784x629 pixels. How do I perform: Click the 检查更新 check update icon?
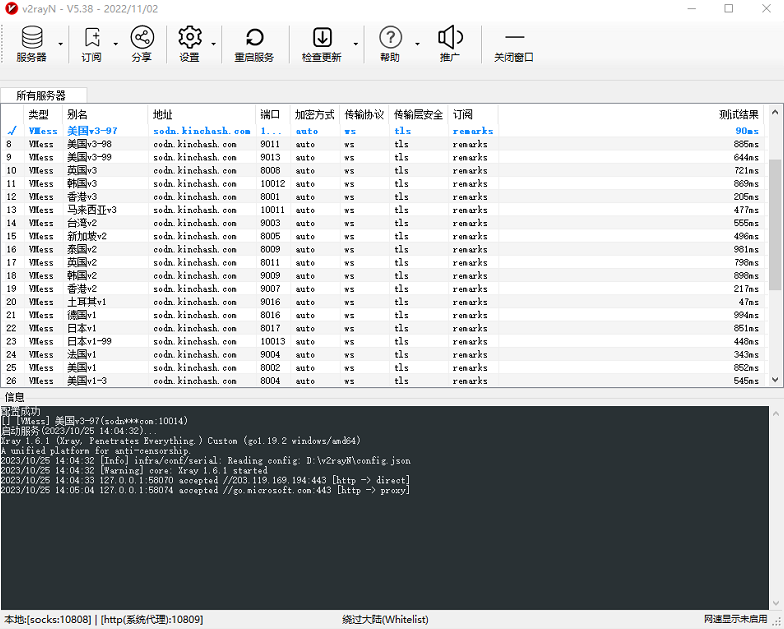[322, 44]
